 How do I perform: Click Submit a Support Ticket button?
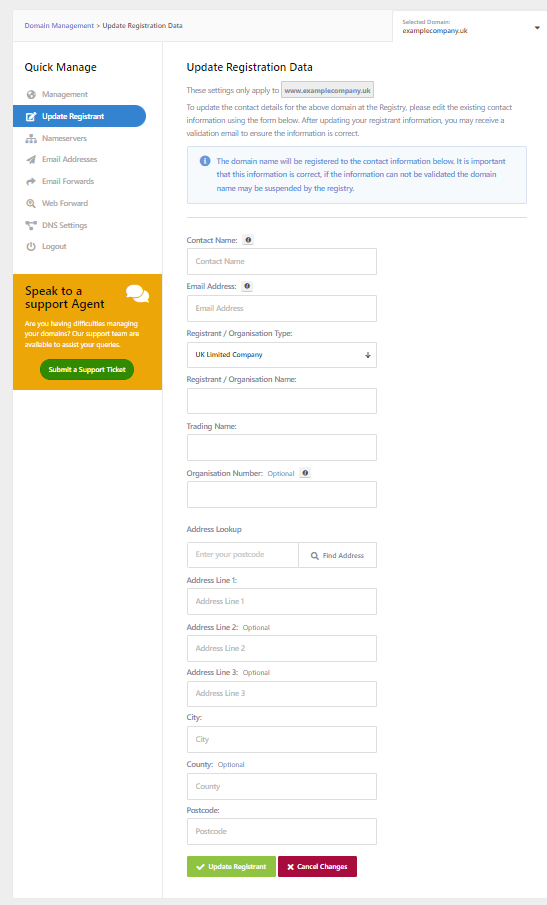pyautogui.click(x=87, y=369)
